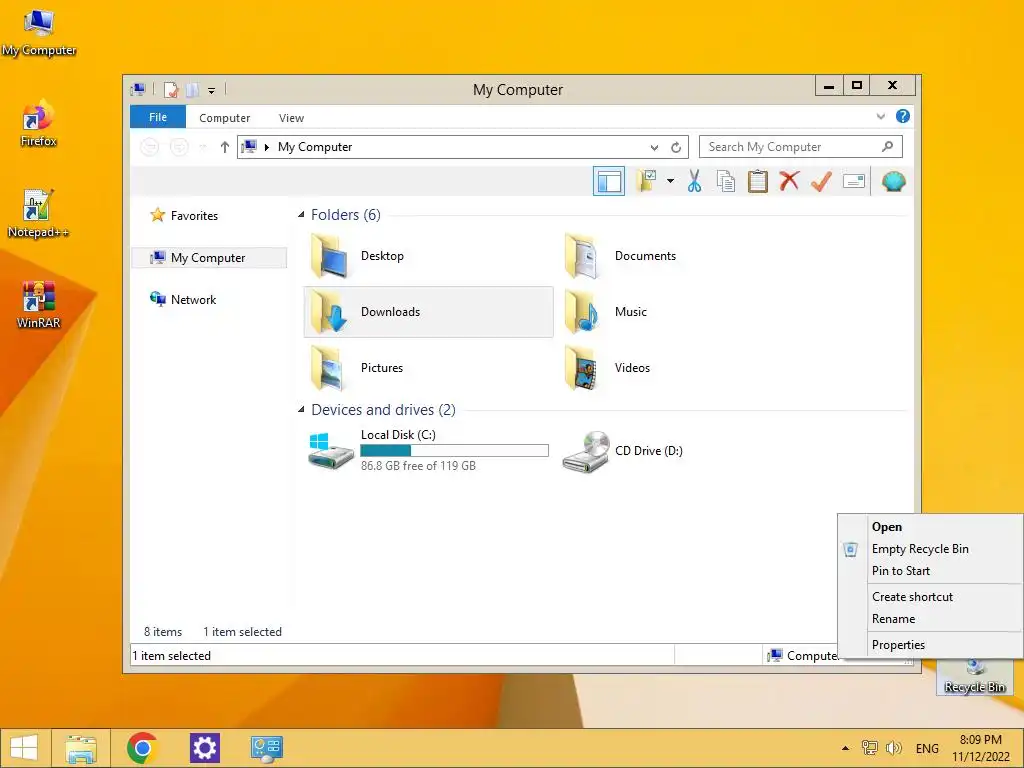Click the My Computer desktop icon
The height and width of the screenshot is (768, 1024).
pos(39,33)
